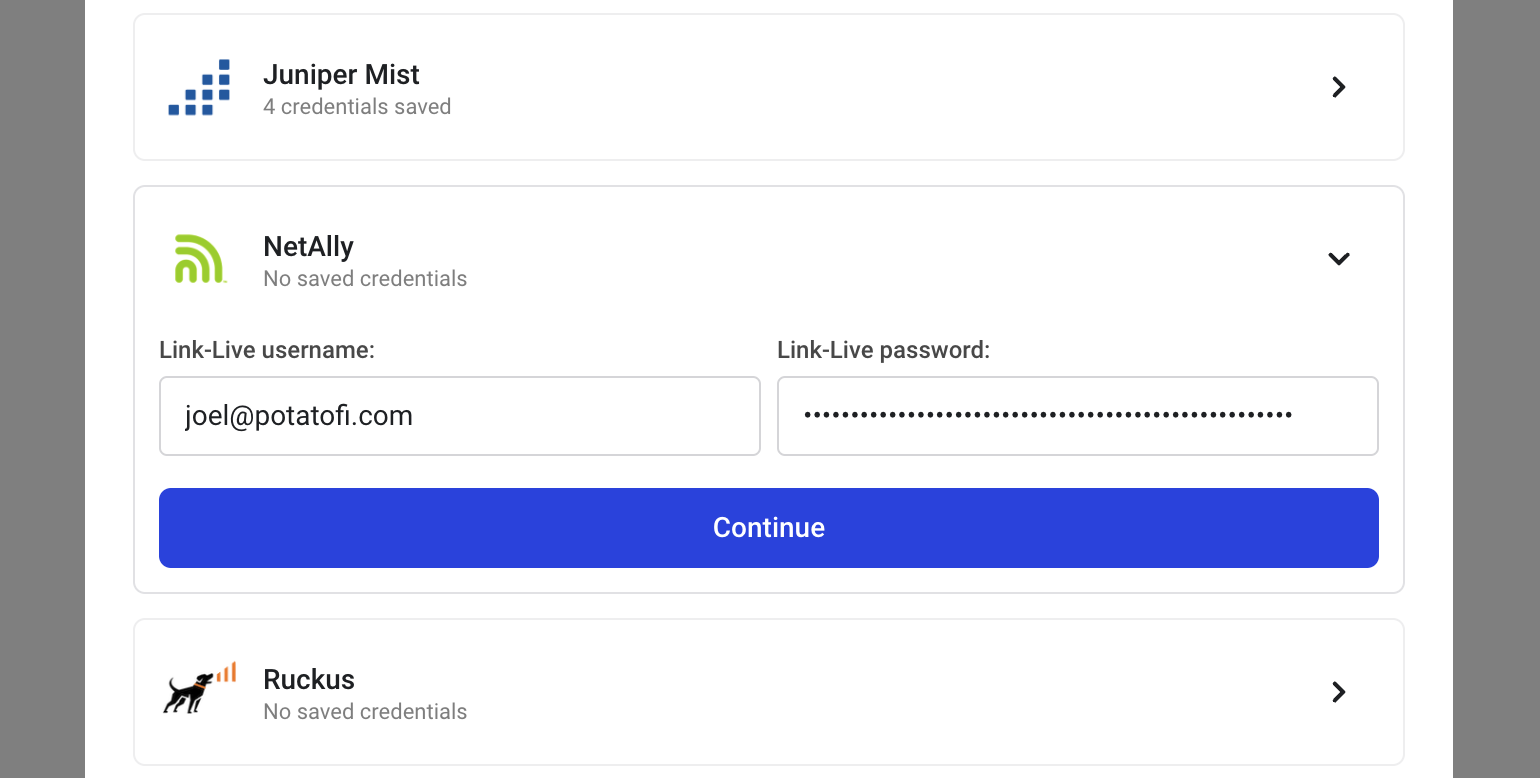The width and height of the screenshot is (1540, 778).
Task: Click the '4 credentials saved' subtitle
Action: 357,107
